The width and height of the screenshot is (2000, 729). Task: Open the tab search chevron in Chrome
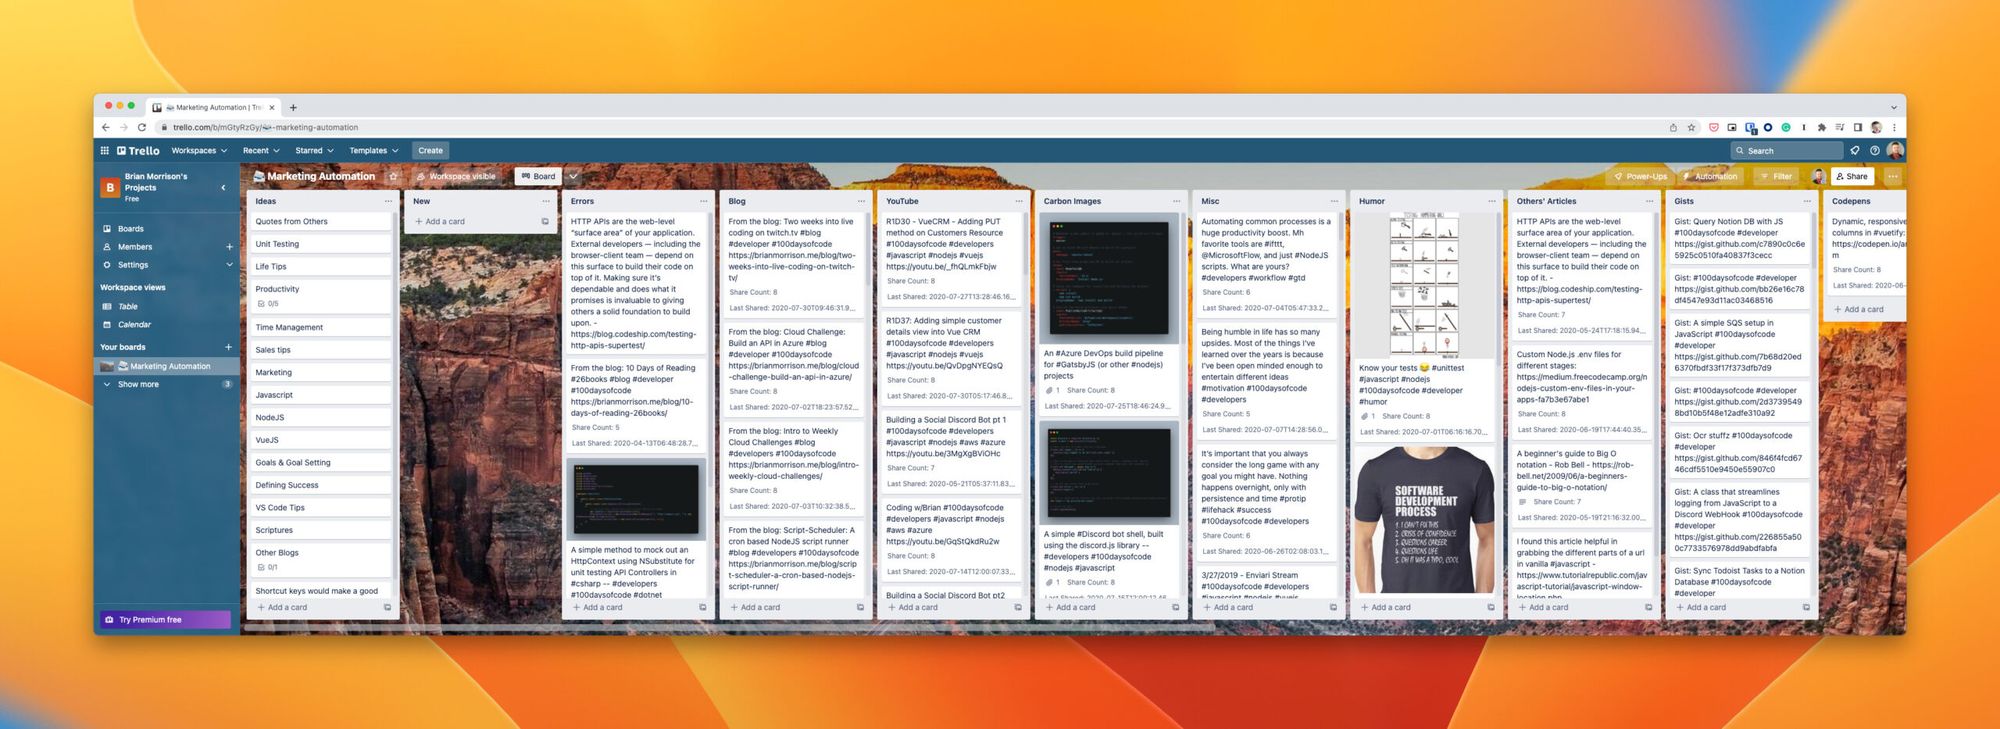click(x=1893, y=107)
